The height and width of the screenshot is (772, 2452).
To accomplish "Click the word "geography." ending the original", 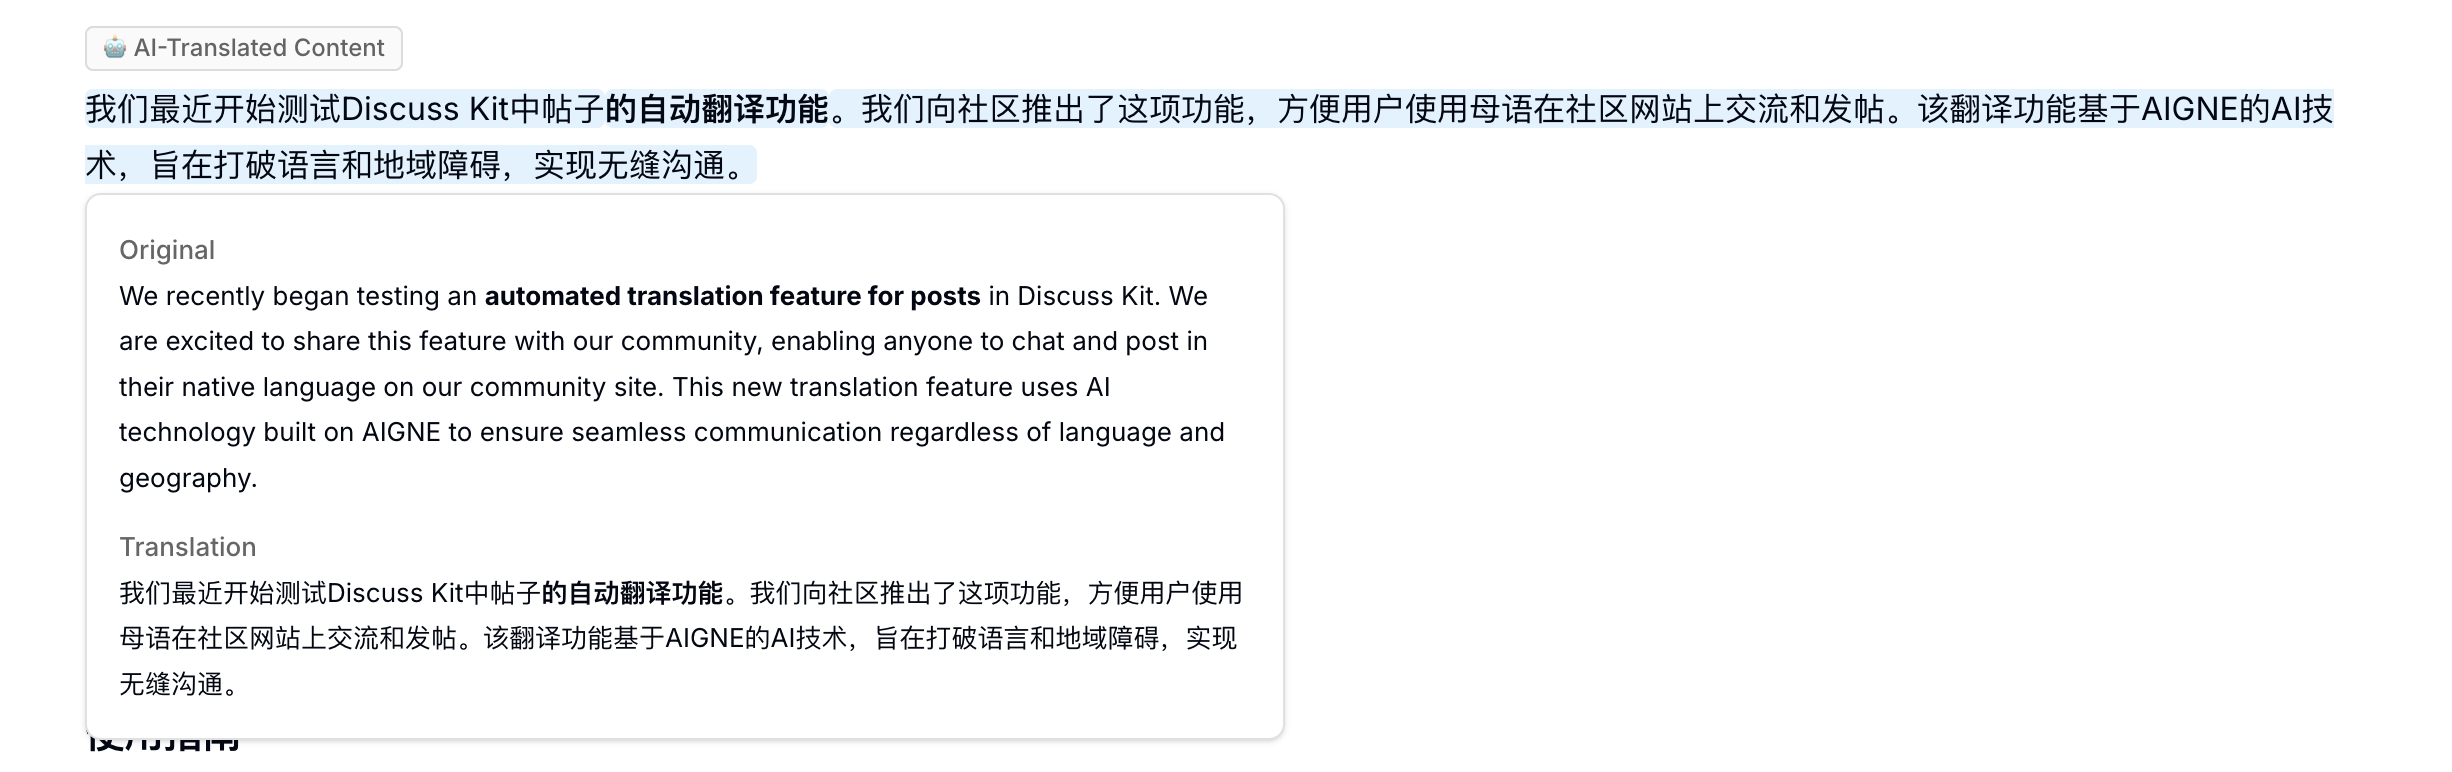I will [188, 478].
